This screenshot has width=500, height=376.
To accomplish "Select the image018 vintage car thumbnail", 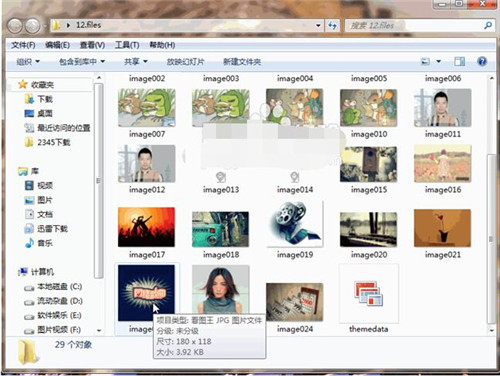I will click(220, 229).
